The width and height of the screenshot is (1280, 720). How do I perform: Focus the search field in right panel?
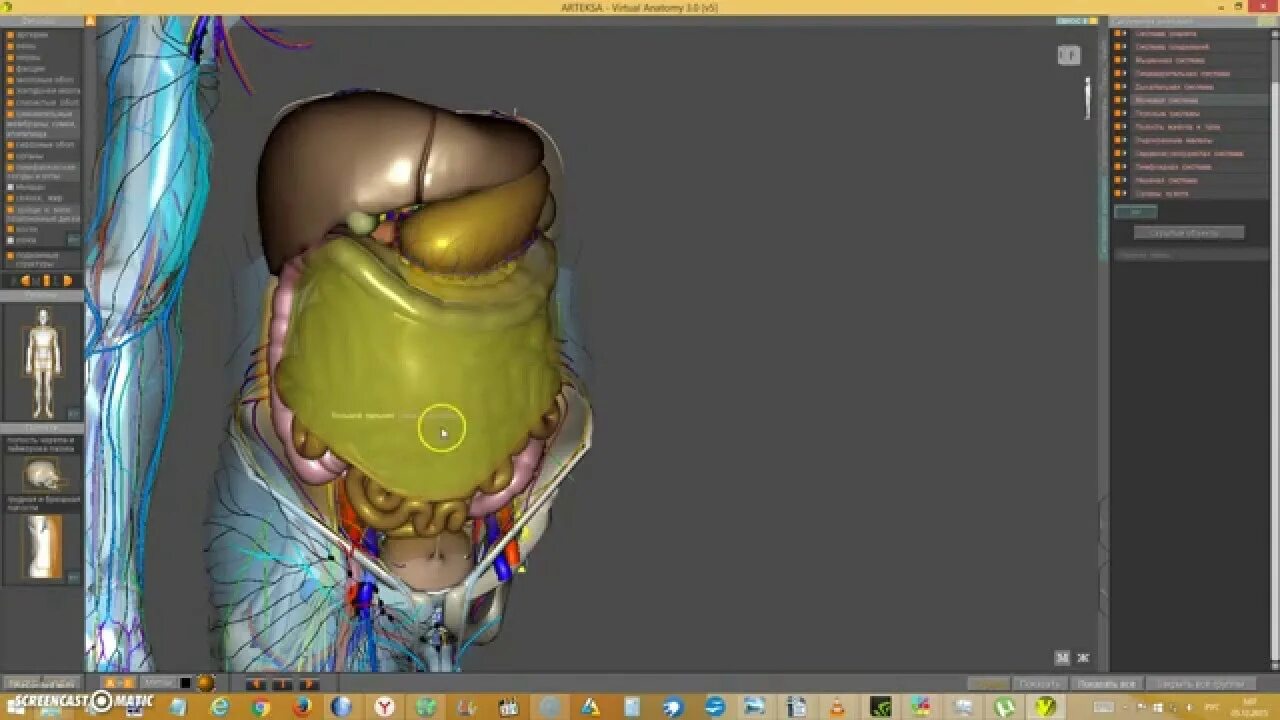click(x=1190, y=255)
